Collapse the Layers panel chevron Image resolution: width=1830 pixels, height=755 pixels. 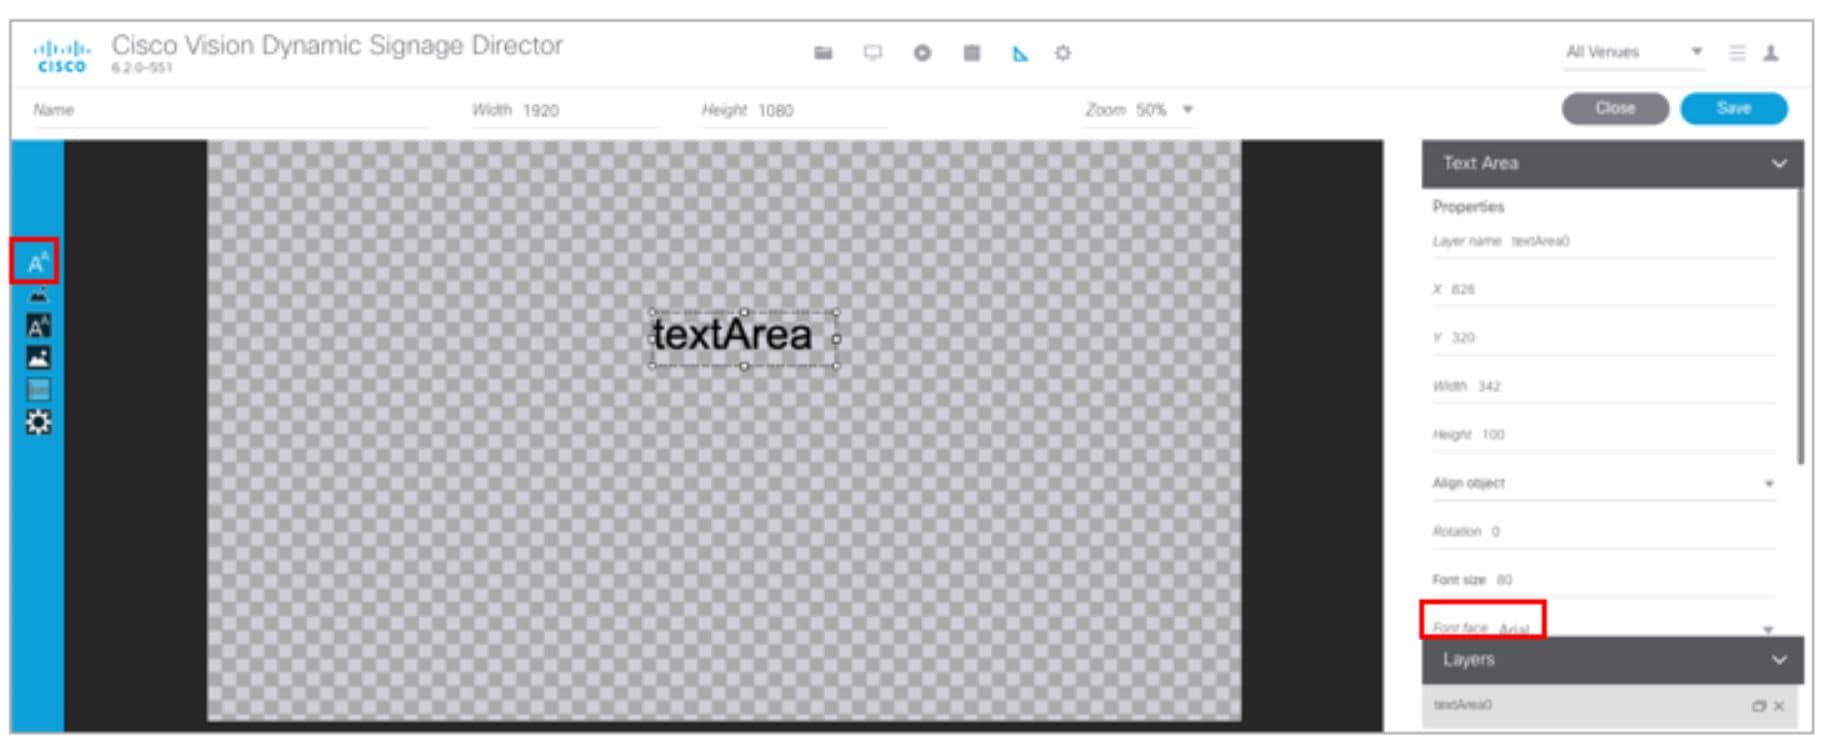(x=1779, y=660)
